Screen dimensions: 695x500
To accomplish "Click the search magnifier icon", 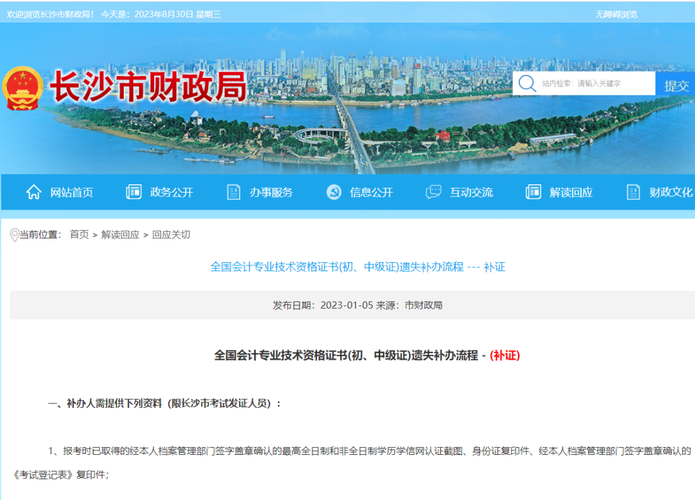I will click(526, 84).
